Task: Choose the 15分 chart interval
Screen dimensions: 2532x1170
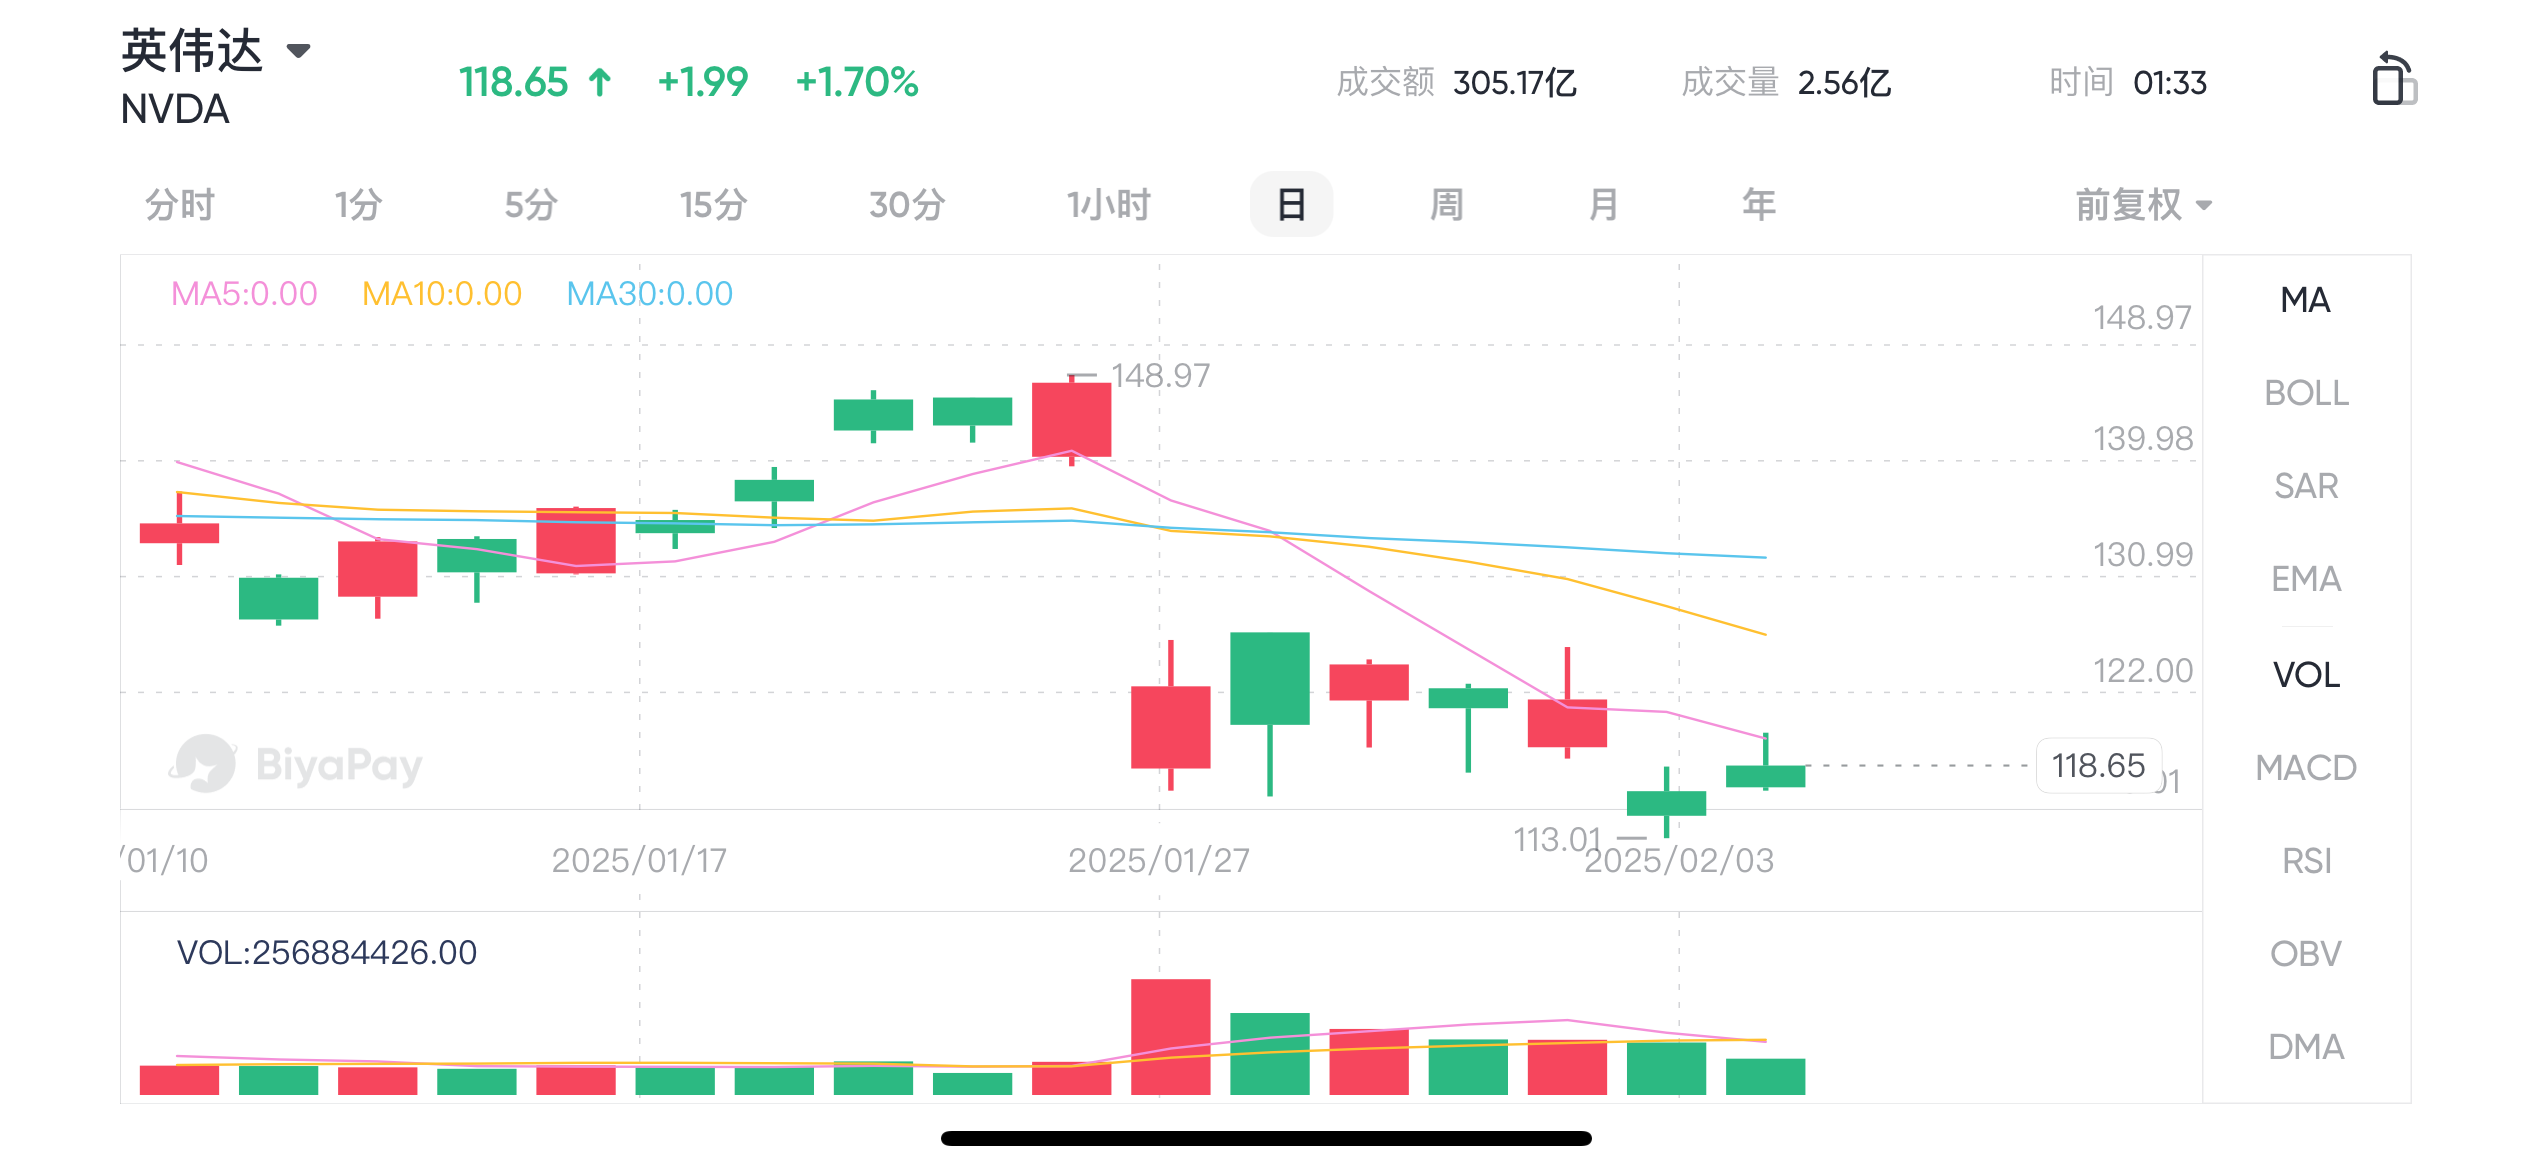Action: pos(713,205)
